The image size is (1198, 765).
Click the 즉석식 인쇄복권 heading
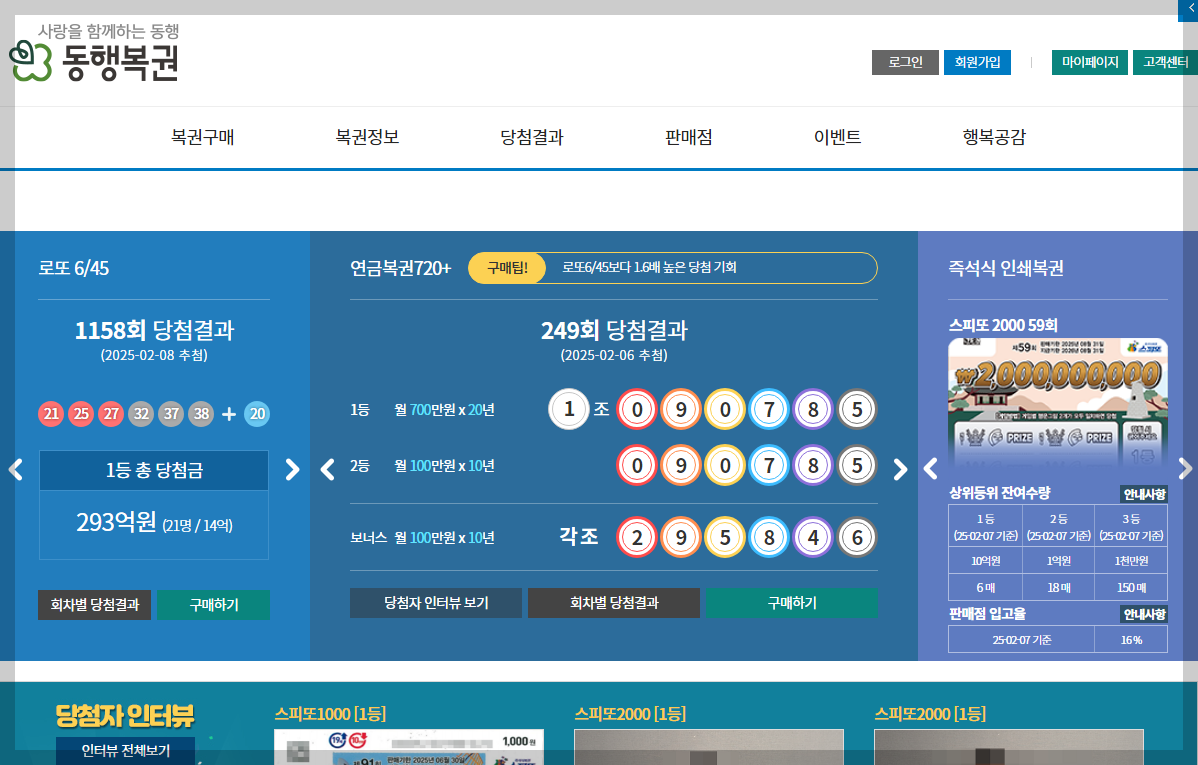1005,268
